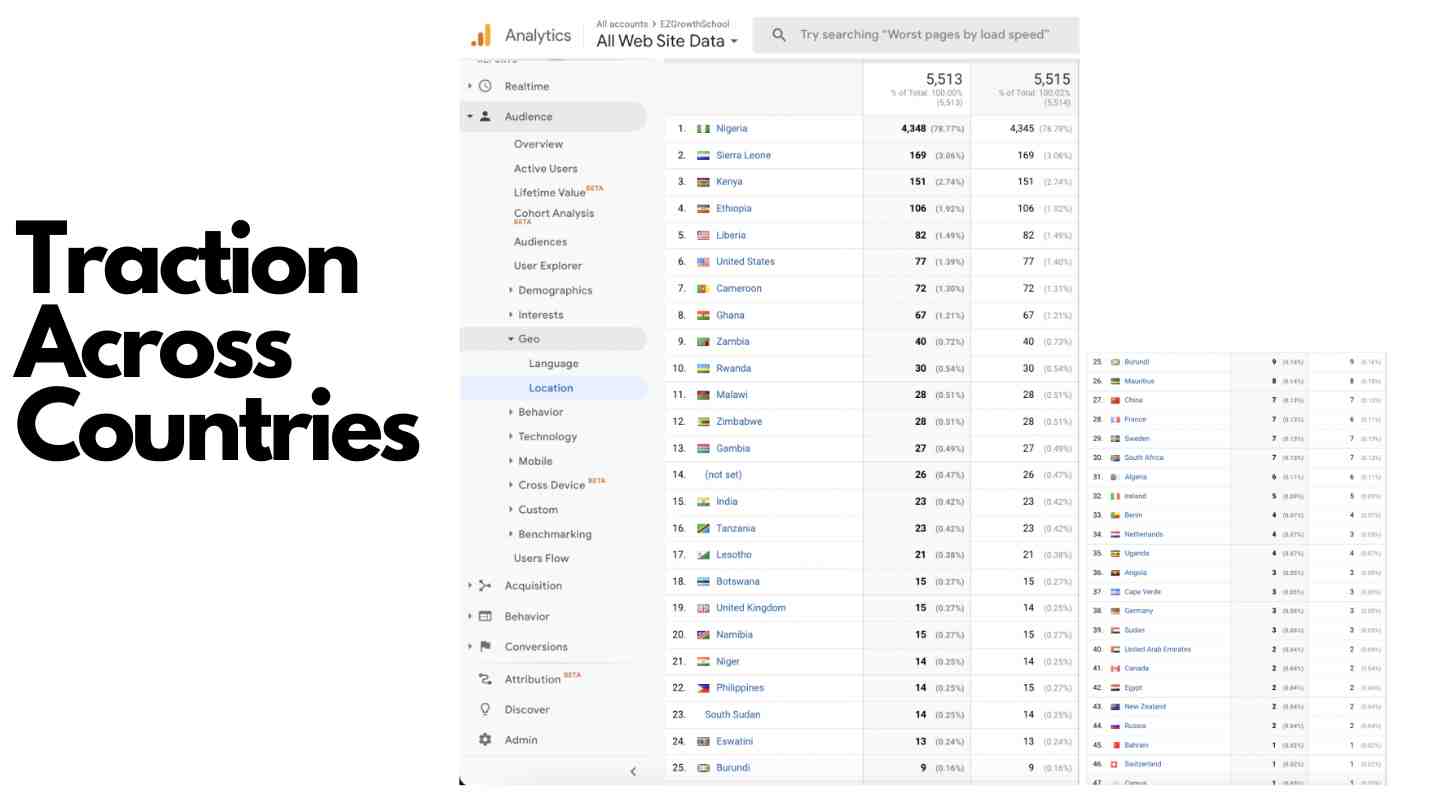Click the Attribution icon in sidebar
Screen dimensions: 1440x810
pyautogui.click(x=485, y=679)
